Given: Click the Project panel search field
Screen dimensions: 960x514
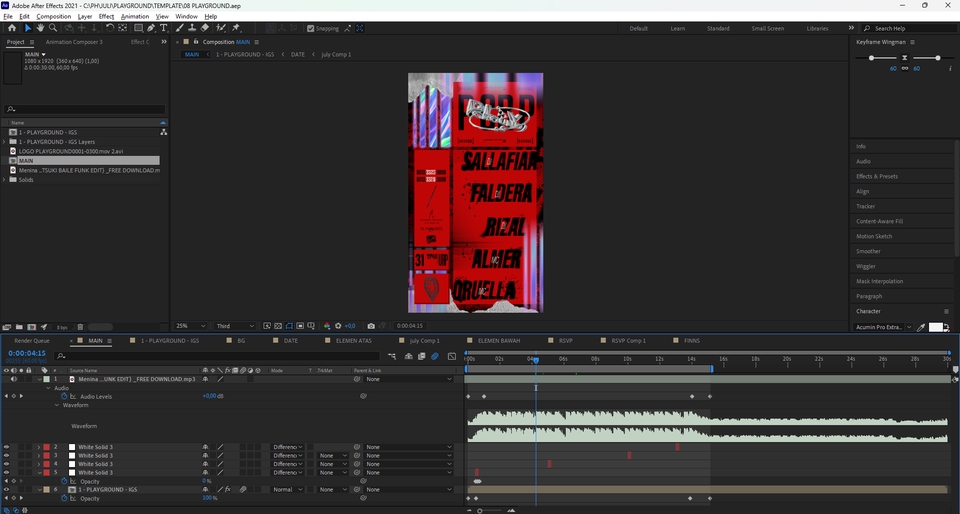Looking at the screenshot, I should pyautogui.click(x=85, y=110).
